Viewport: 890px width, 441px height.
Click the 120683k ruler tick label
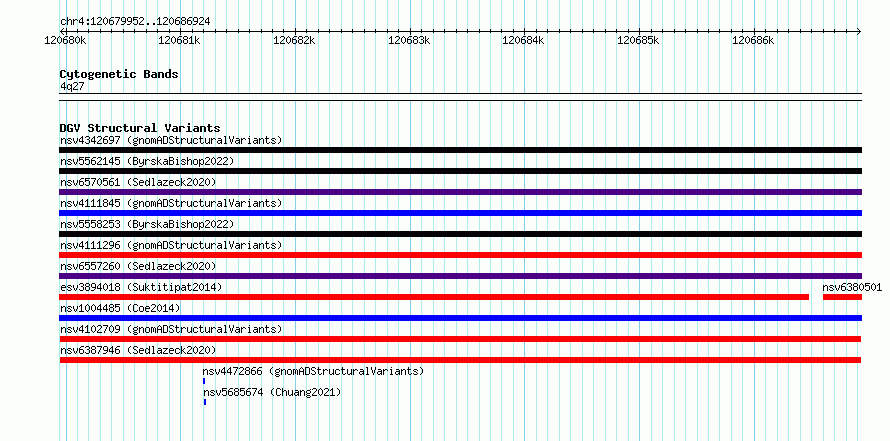click(x=409, y=40)
